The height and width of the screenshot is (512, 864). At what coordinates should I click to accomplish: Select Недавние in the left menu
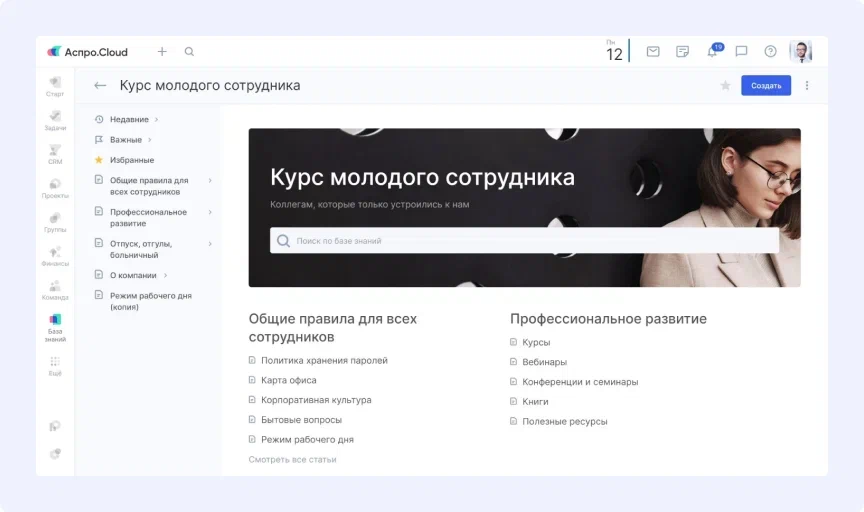[129, 120]
